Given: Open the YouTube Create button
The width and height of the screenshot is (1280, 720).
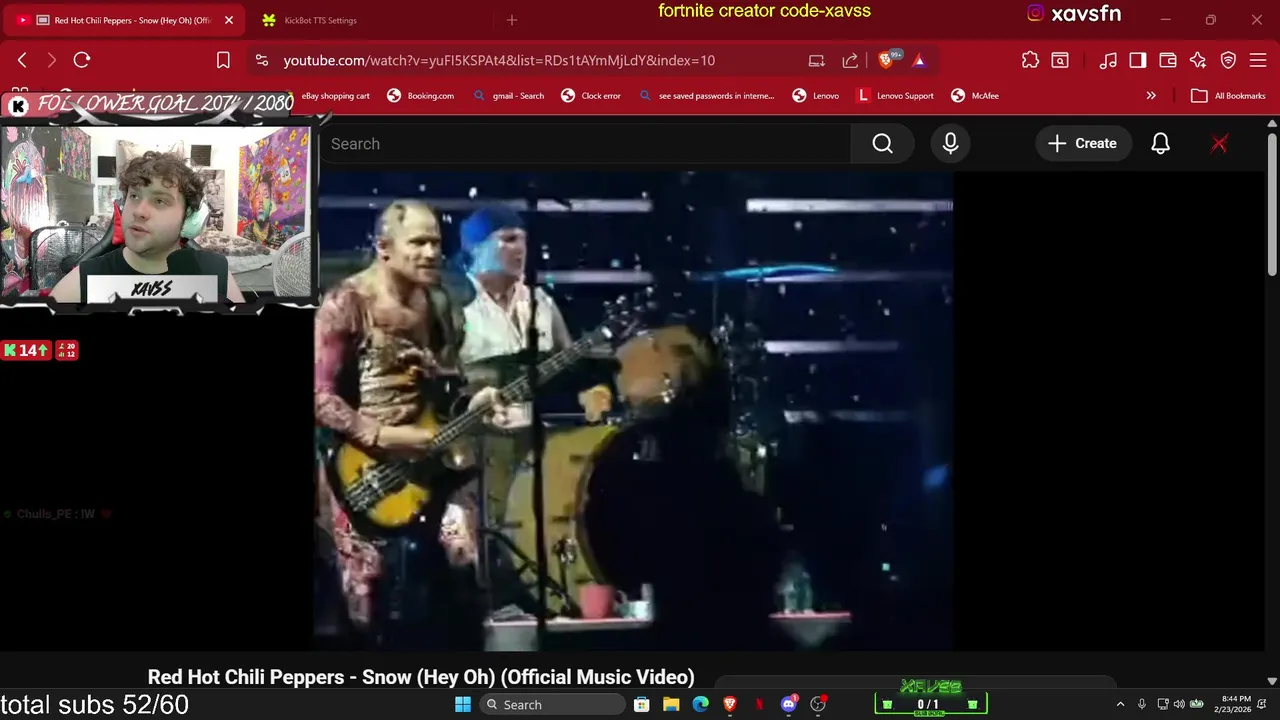Looking at the screenshot, I should coord(1082,143).
